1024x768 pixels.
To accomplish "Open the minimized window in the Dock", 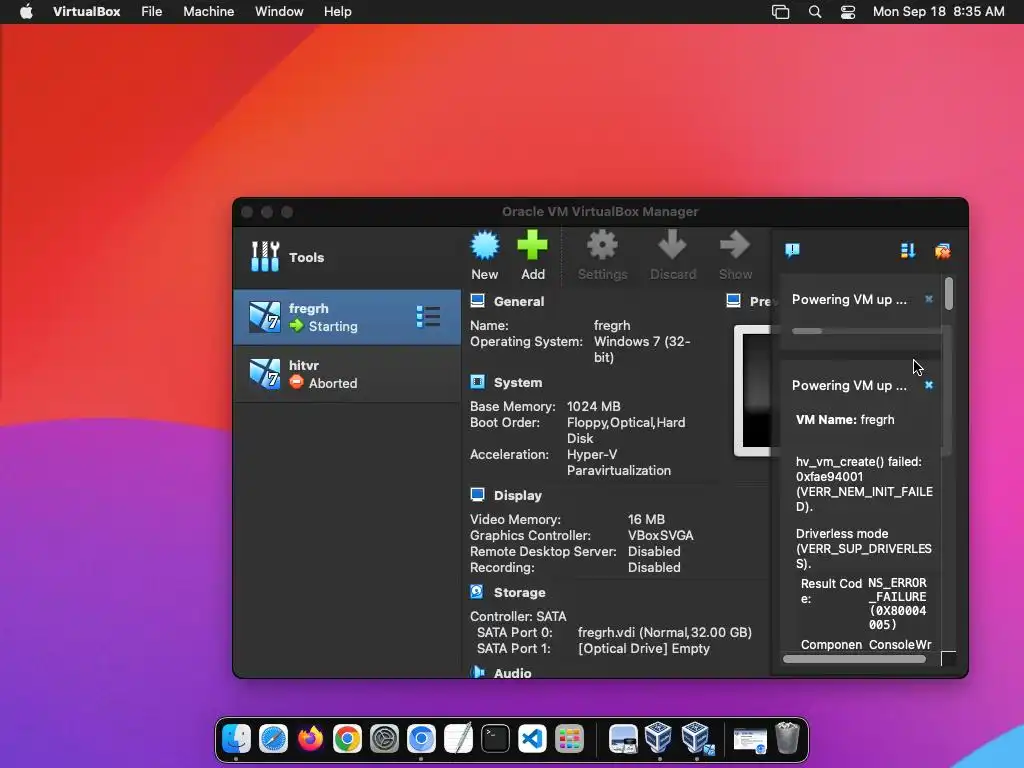I will 750,741.
